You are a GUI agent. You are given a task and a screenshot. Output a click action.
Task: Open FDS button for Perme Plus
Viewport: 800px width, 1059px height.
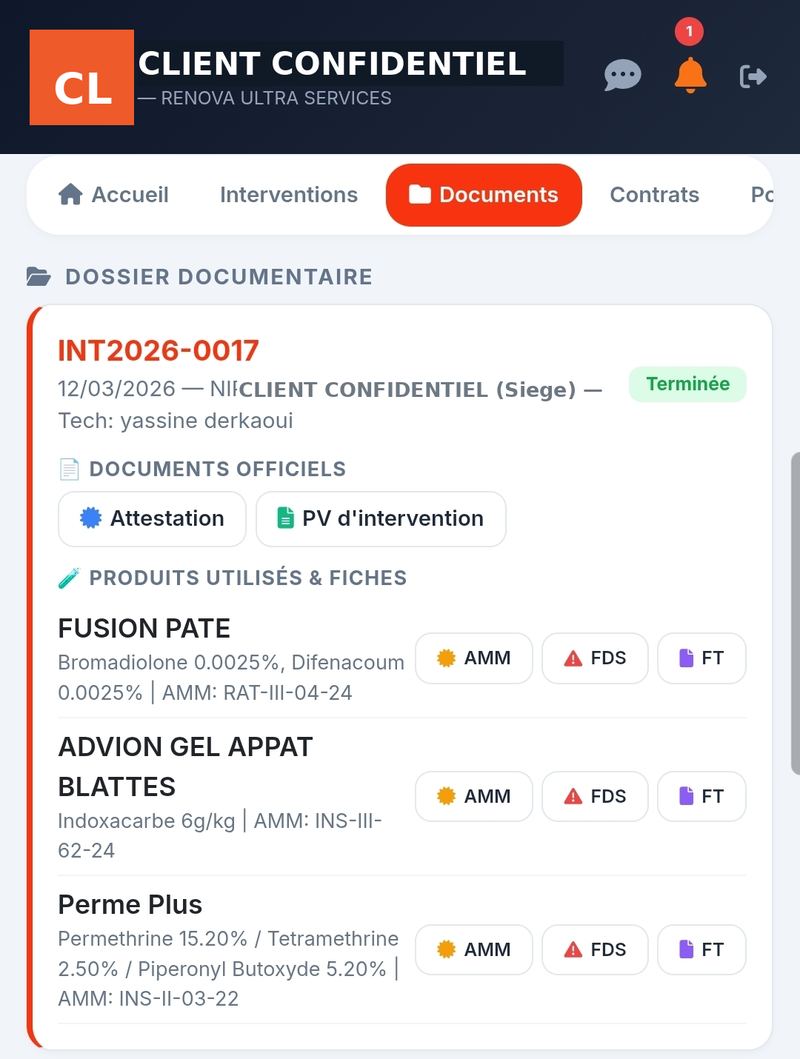tap(595, 950)
